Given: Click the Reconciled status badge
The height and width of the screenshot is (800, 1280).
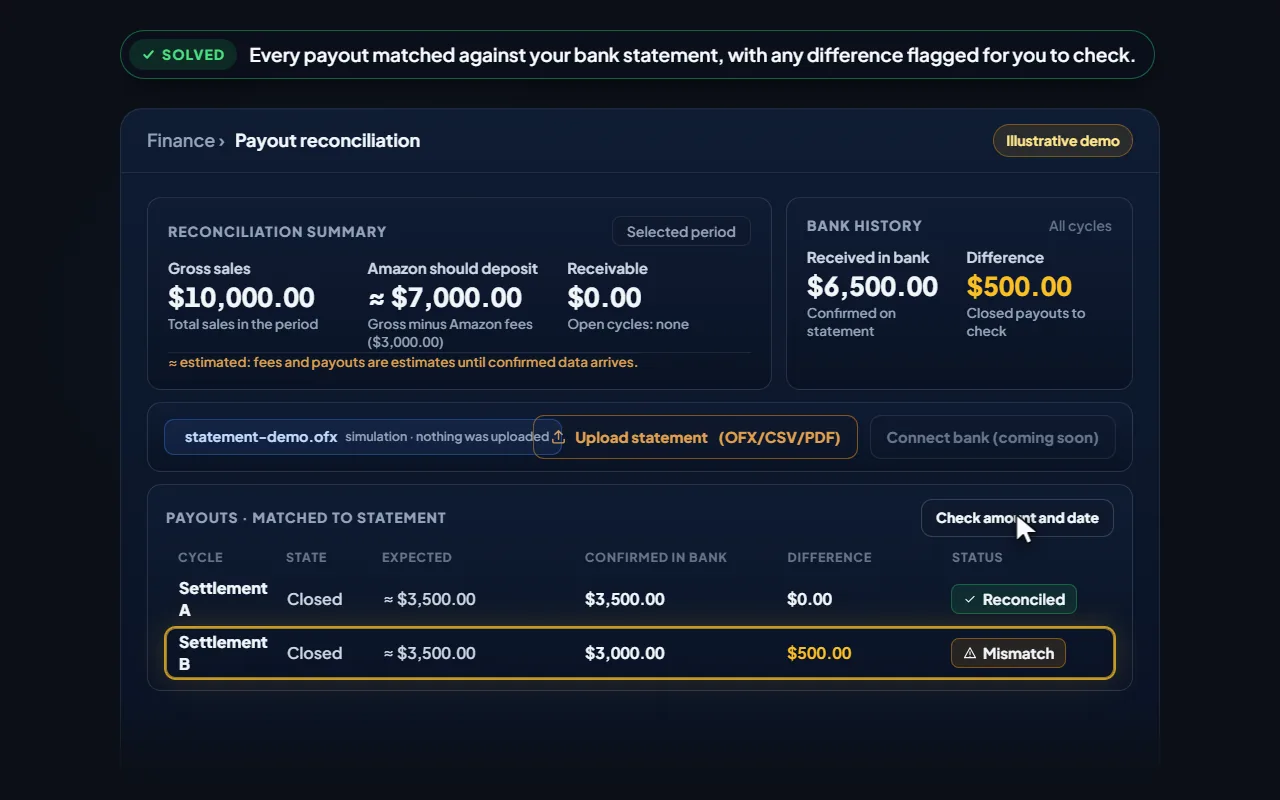Looking at the screenshot, I should 1013,599.
